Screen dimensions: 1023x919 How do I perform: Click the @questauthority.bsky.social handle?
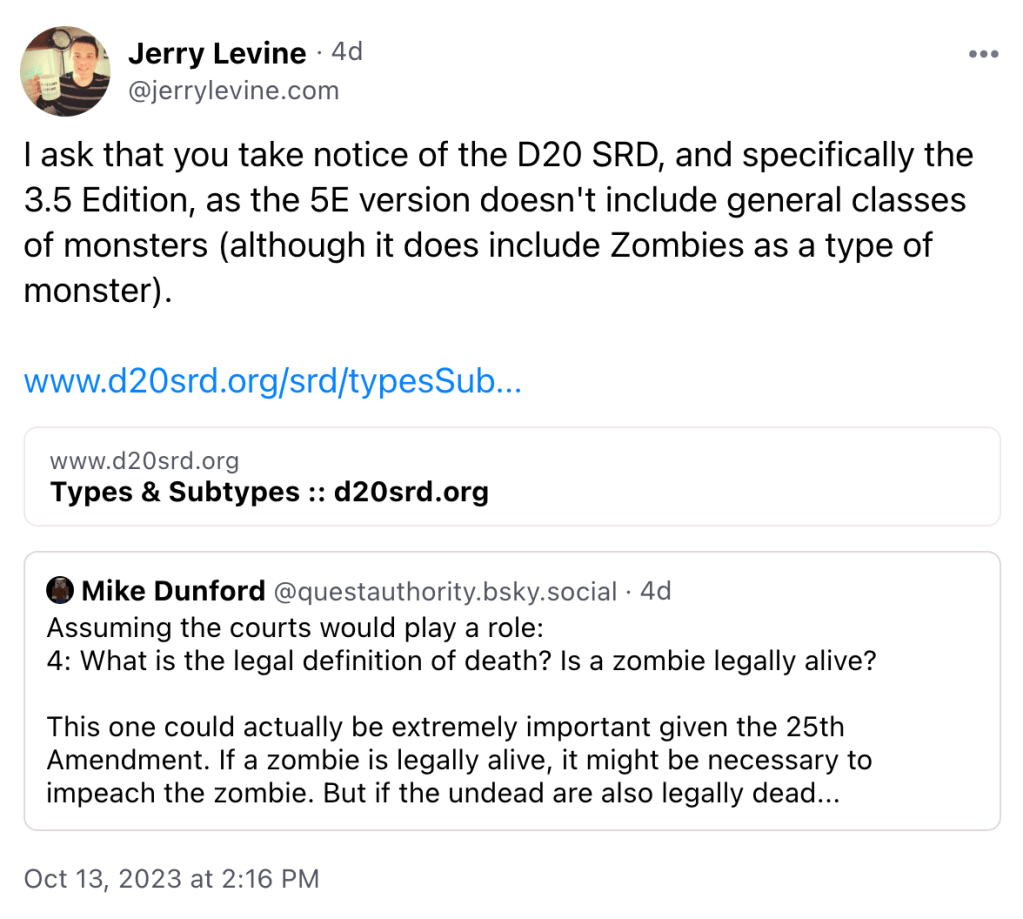pyautogui.click(x=445, y=592)
